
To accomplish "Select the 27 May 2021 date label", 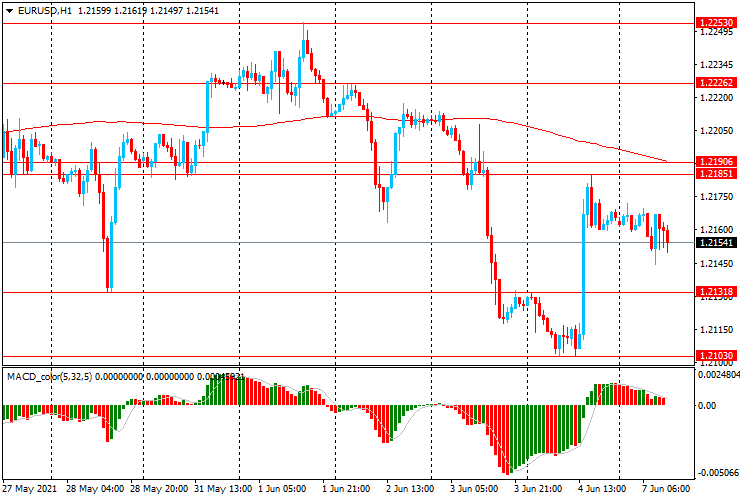I will click(29, 489).
